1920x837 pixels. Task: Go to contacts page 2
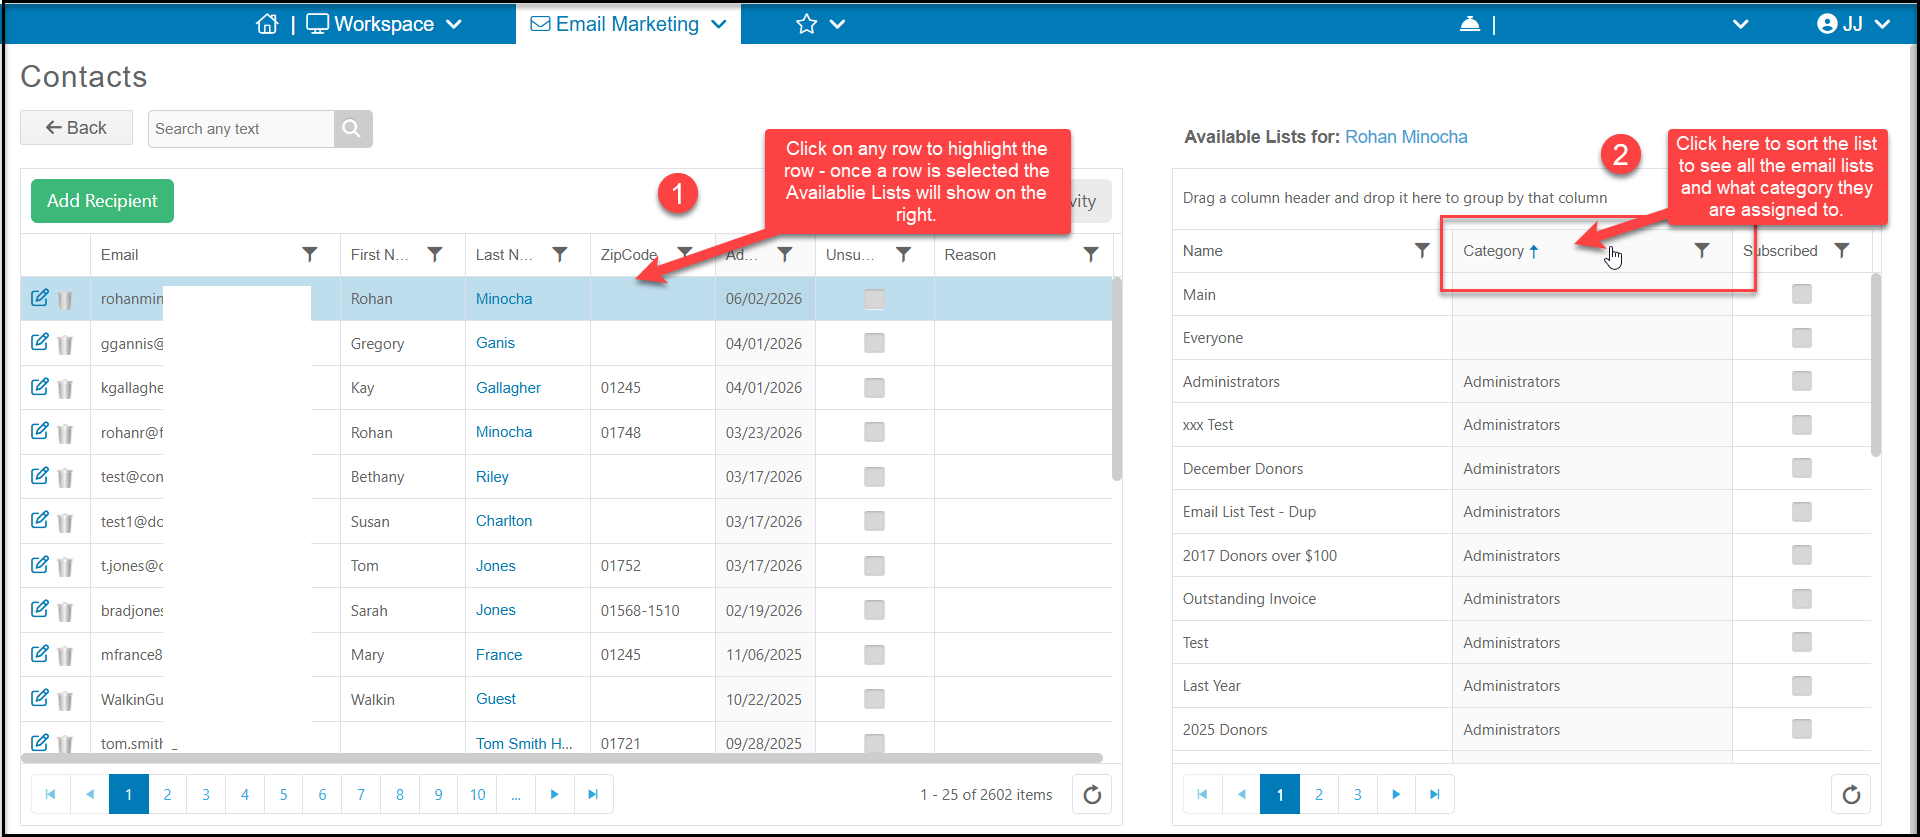coord(167,795)
